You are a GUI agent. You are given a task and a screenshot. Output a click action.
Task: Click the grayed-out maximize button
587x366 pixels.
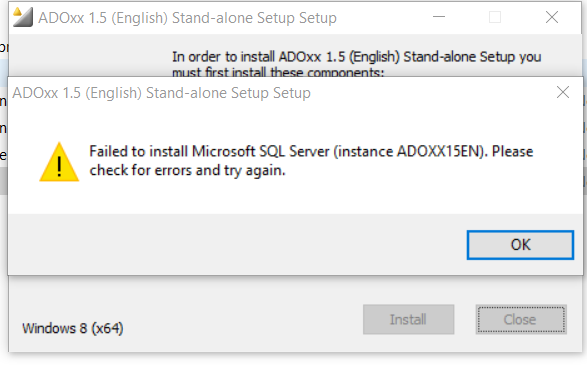tap(495, 17)
